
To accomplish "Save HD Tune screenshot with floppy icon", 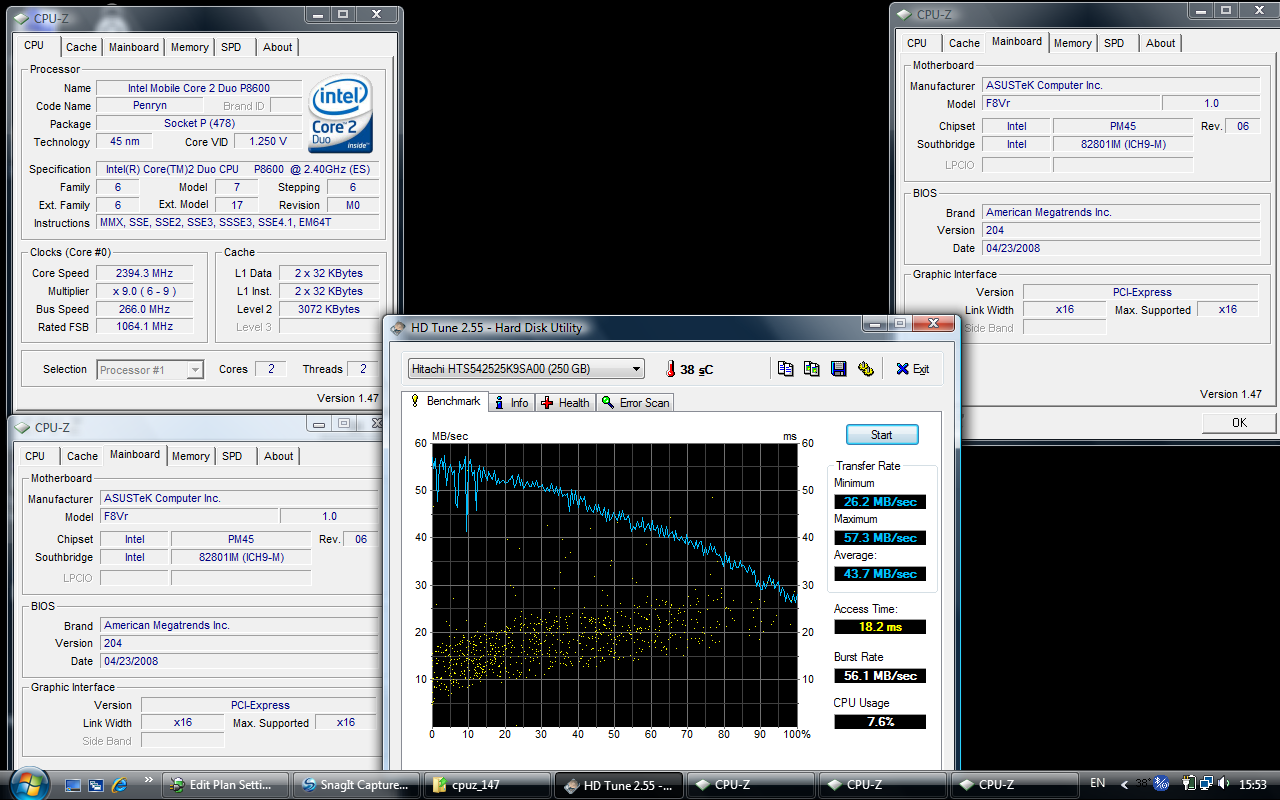I will click(839, 369).
